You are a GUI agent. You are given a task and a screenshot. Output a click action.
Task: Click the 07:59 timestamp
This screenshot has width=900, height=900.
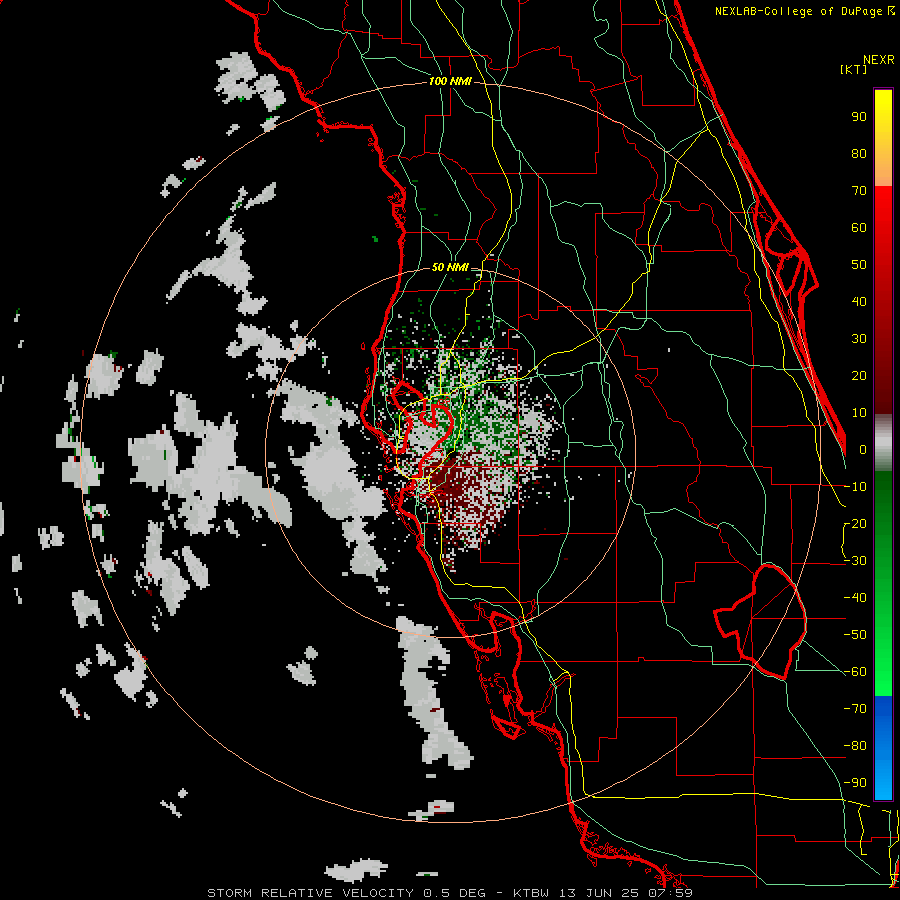pos(668,893)
